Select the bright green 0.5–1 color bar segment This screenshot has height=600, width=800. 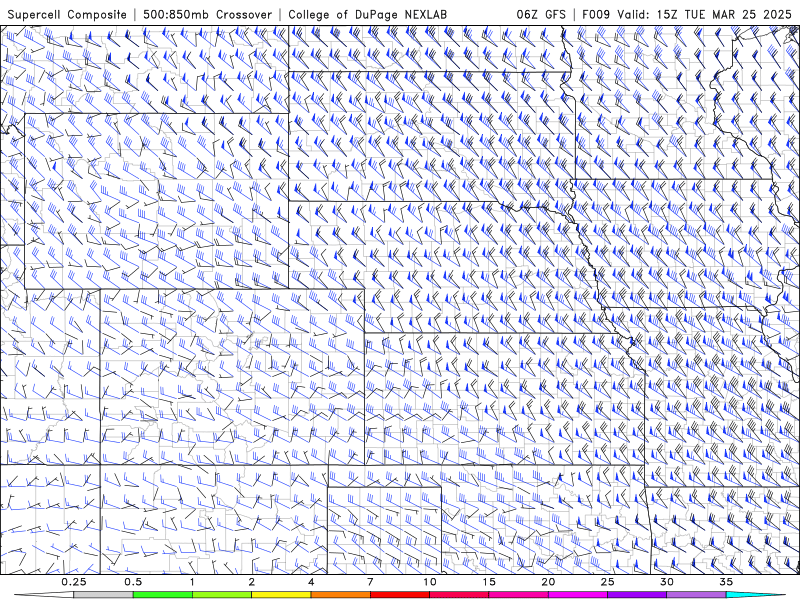(x=163, y=595)
